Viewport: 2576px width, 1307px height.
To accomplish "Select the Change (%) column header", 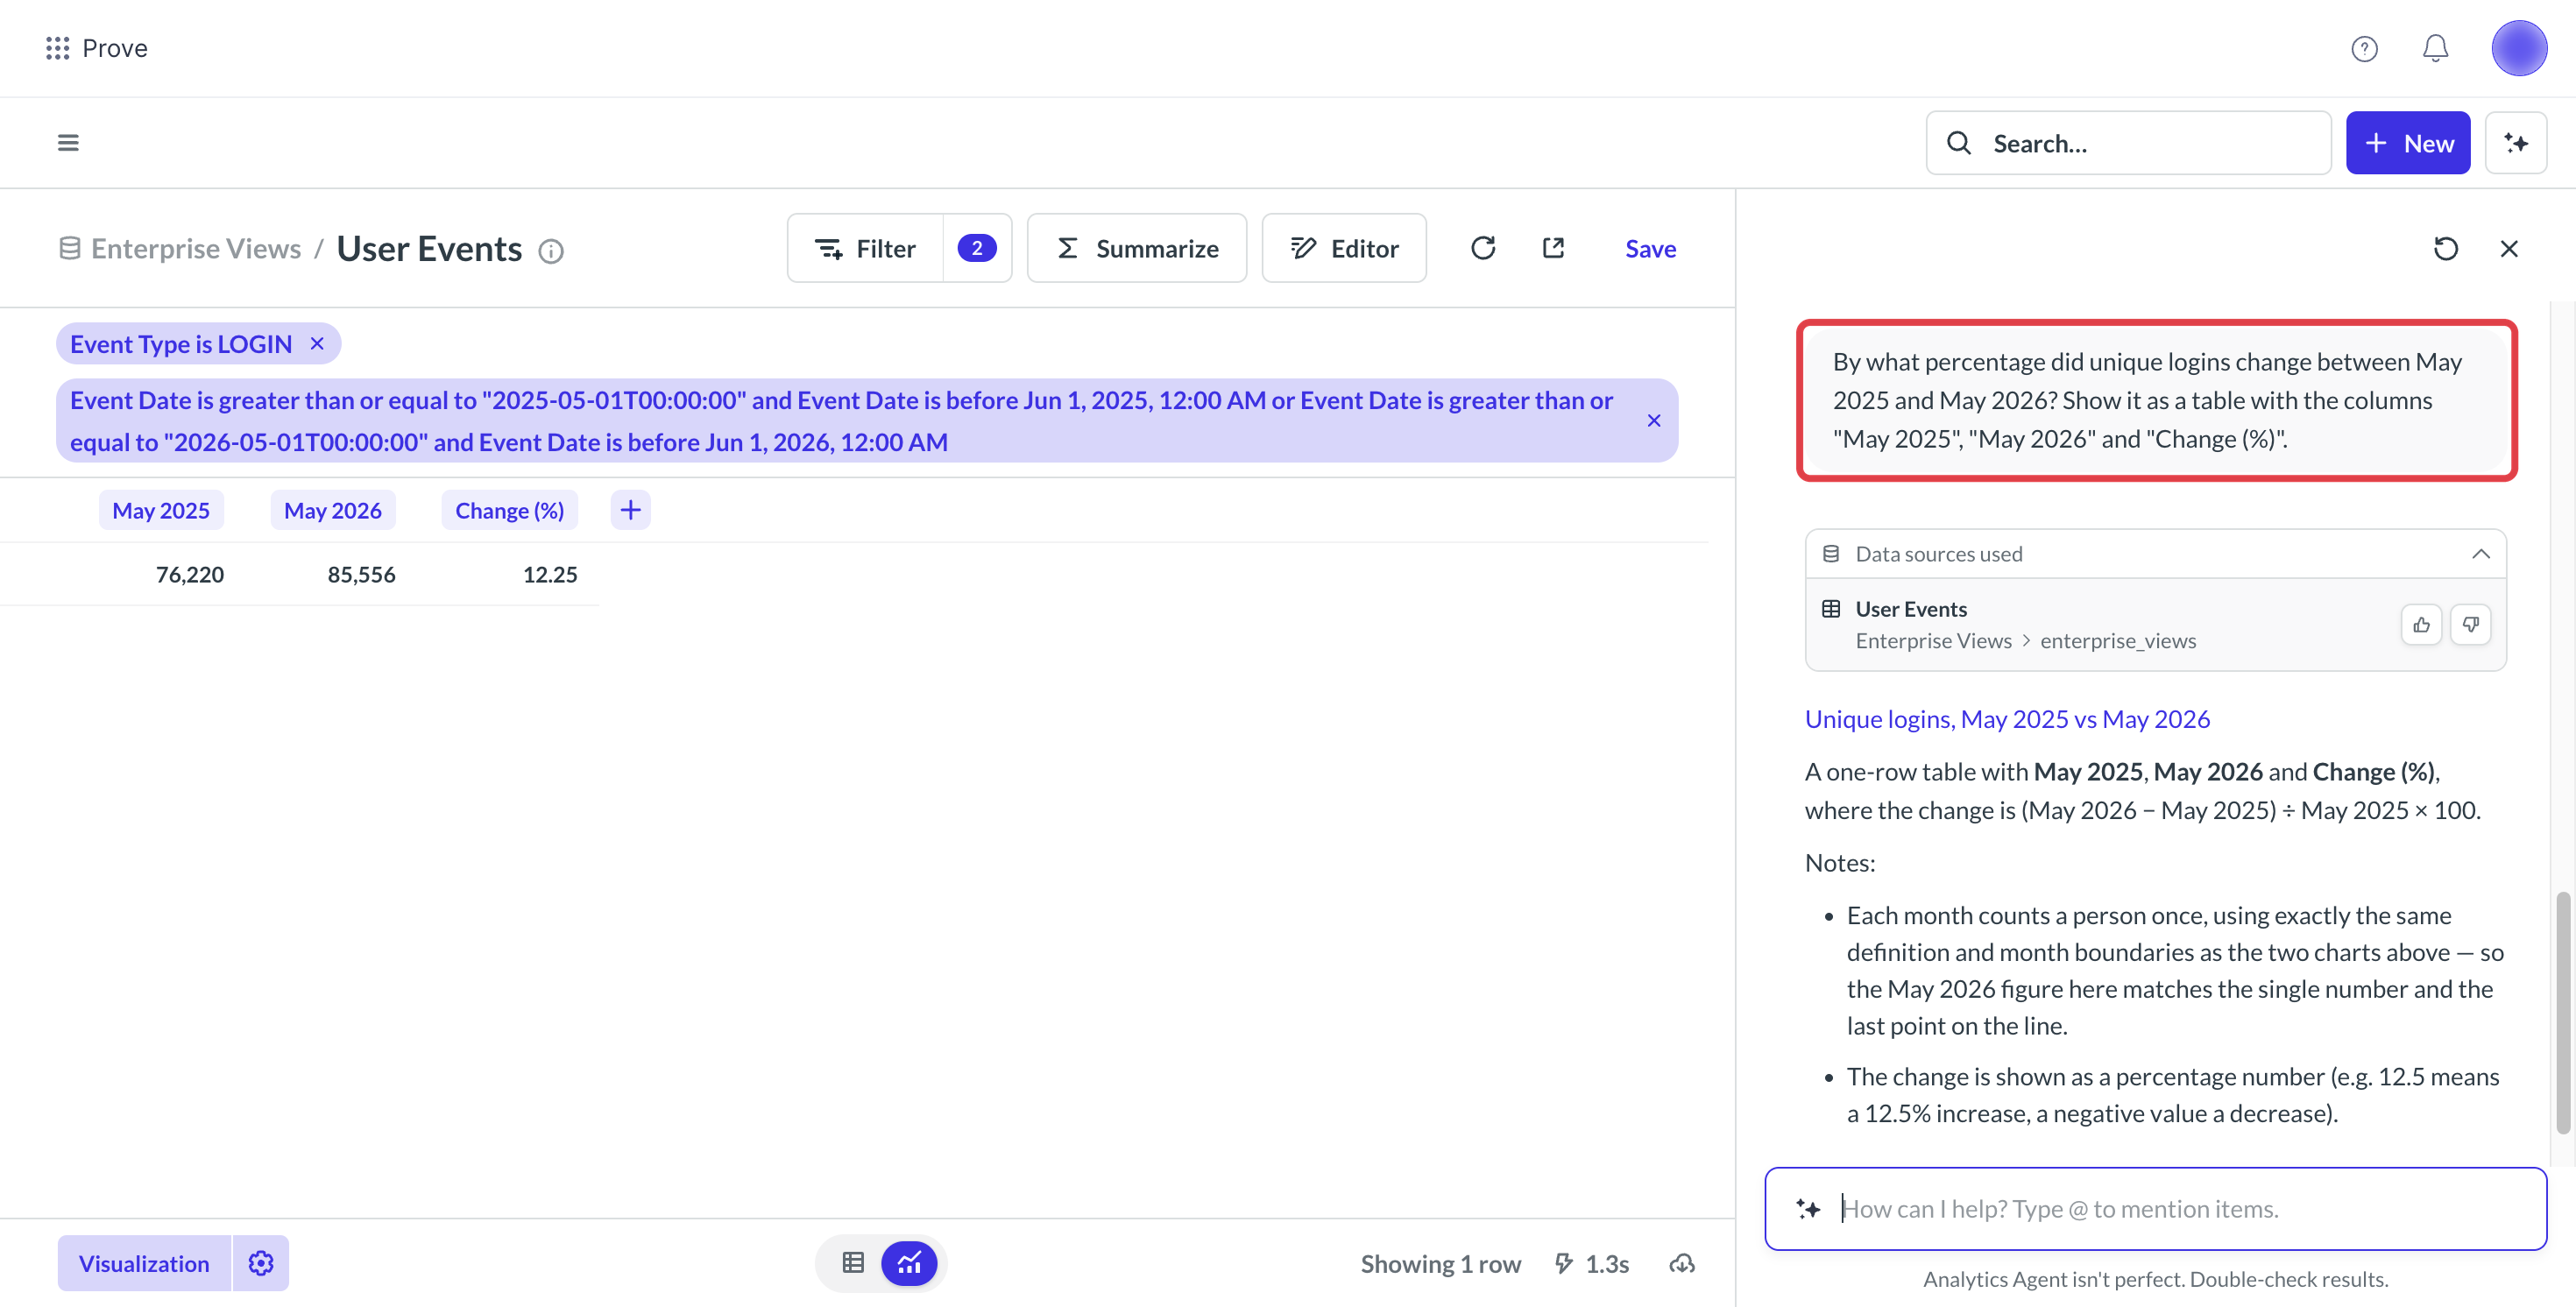I will coord(510,510).
